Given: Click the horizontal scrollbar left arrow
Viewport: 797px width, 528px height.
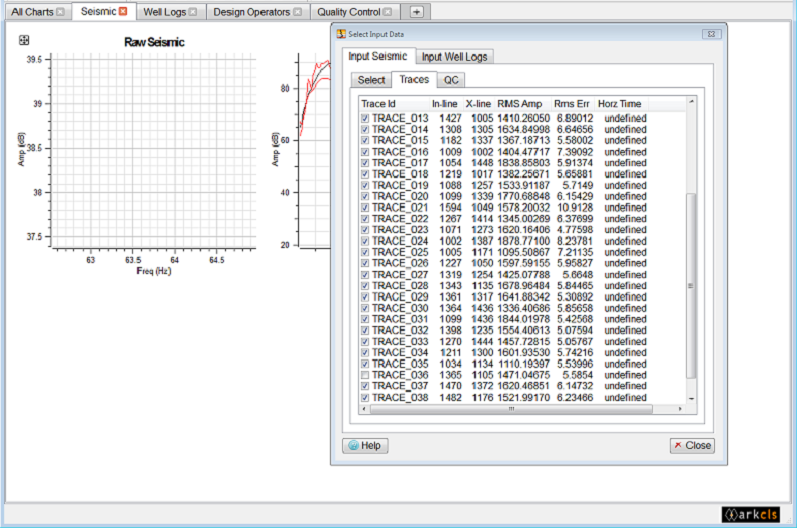Looking at the screenshot, I should pos(364,409).
